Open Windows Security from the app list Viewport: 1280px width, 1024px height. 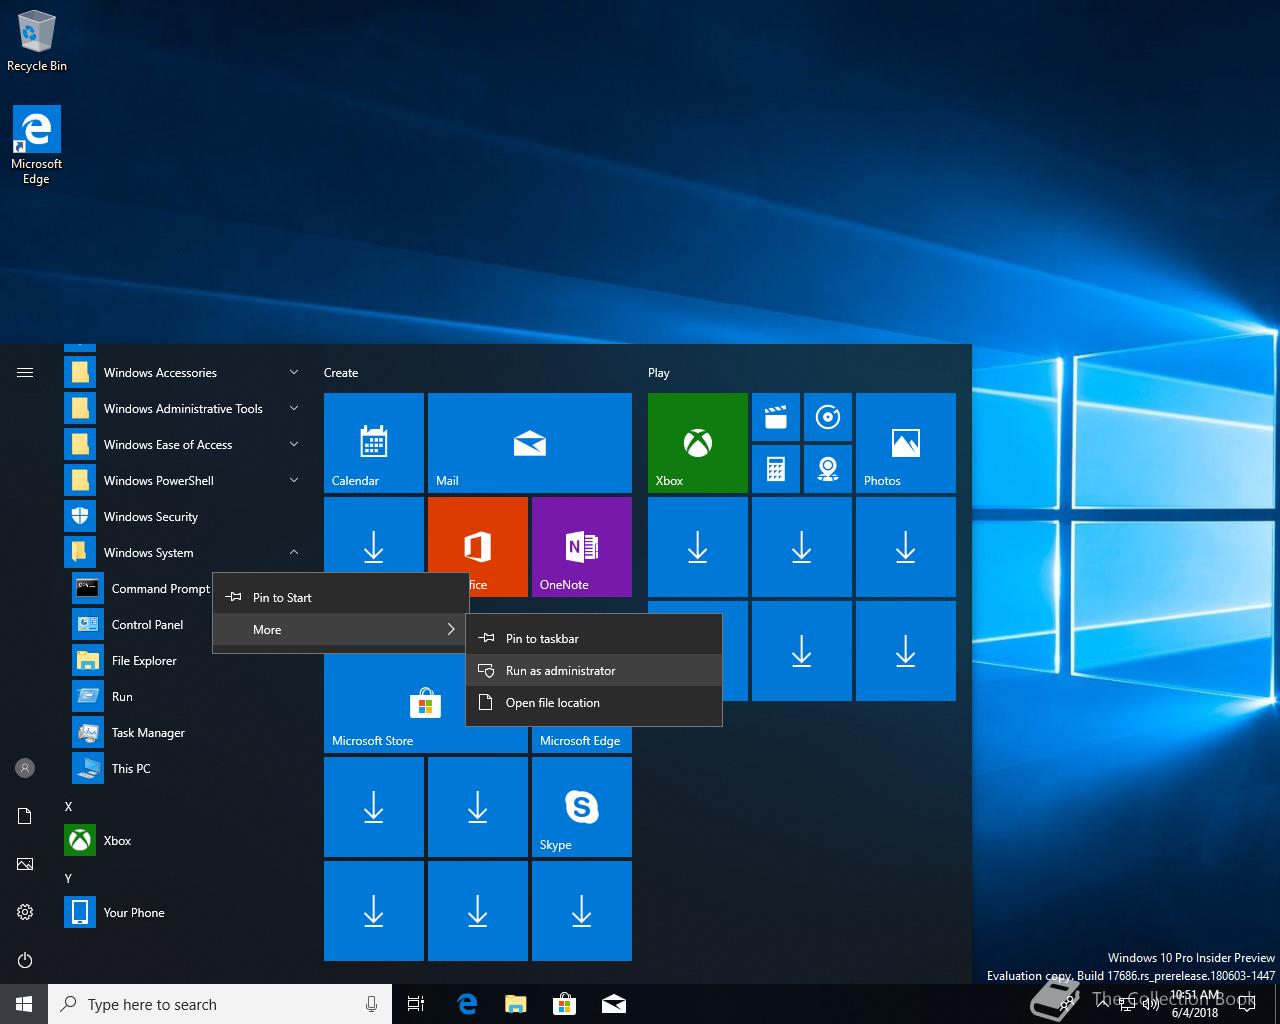[186, 516]
